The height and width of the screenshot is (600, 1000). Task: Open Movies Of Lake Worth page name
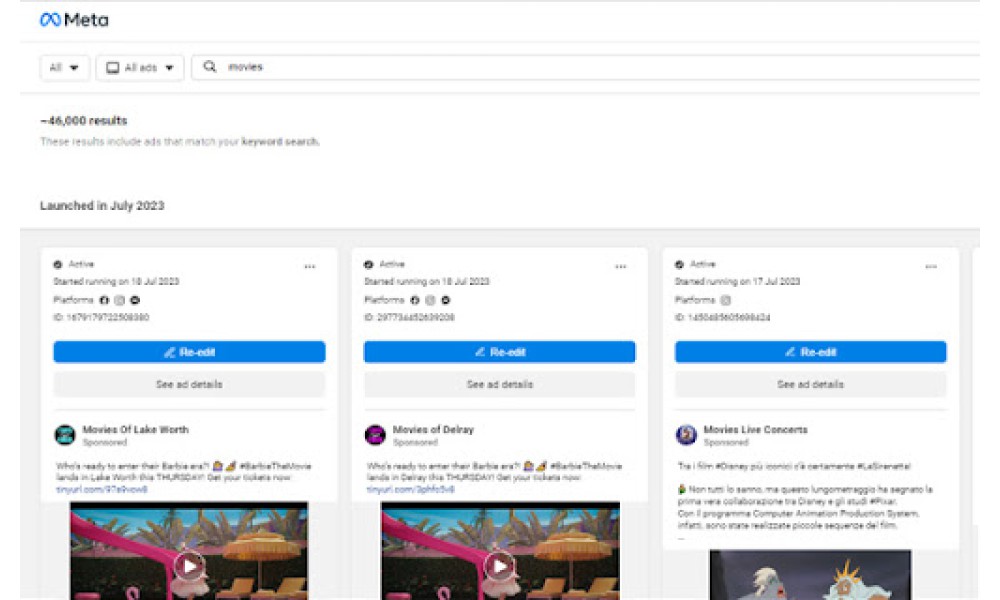(135, 430)
